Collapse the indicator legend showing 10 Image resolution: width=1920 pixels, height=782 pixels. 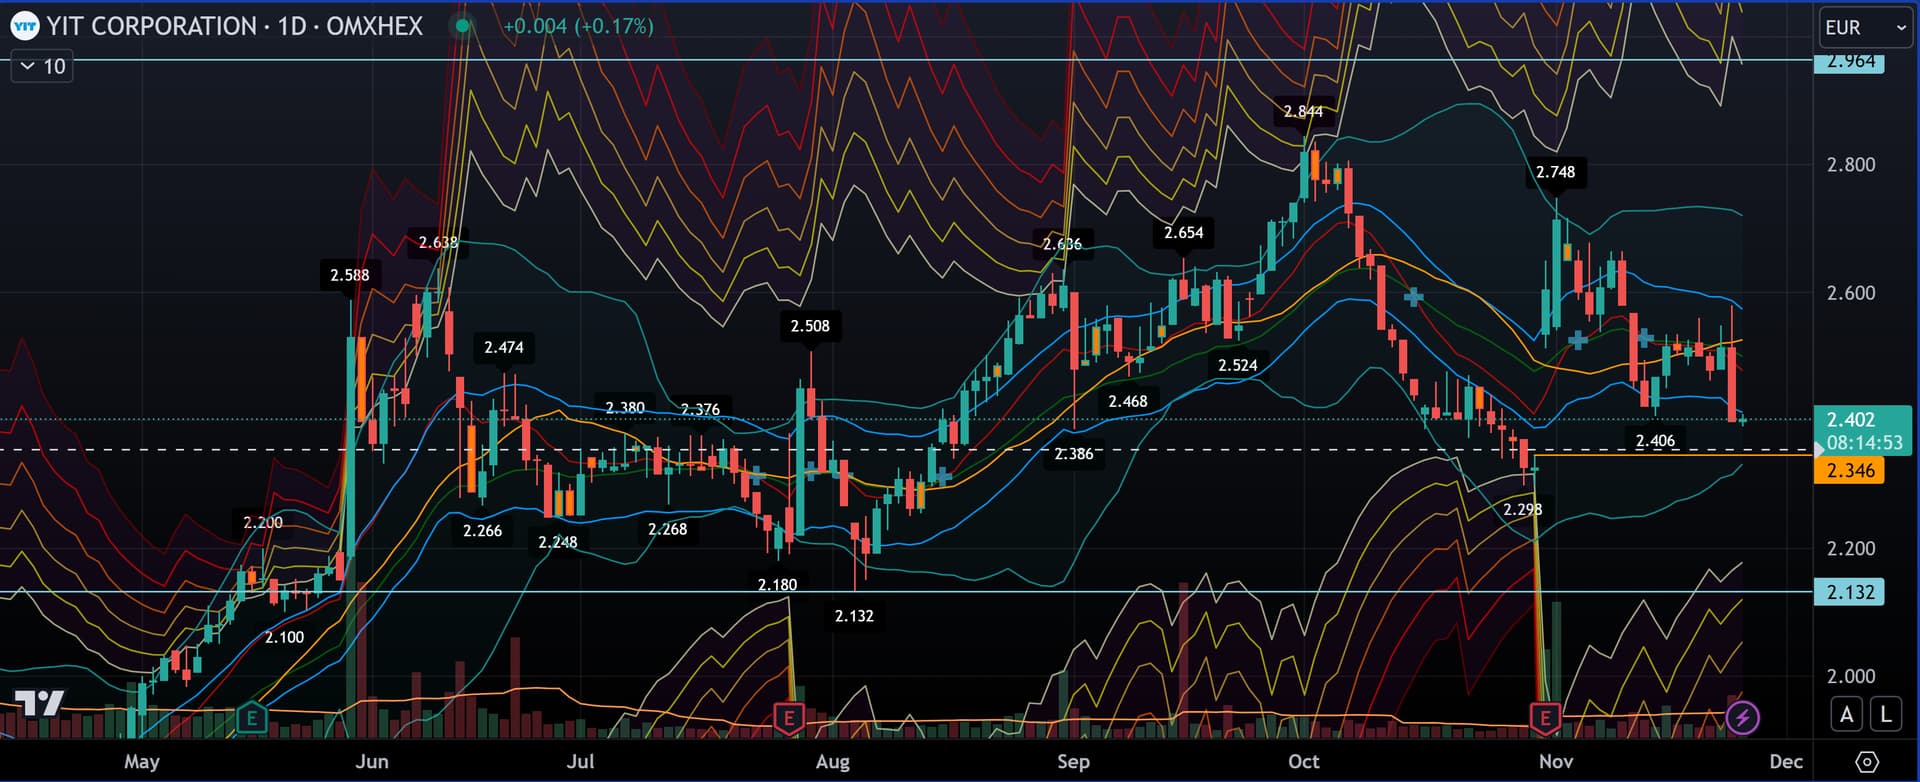pos(42,67)
